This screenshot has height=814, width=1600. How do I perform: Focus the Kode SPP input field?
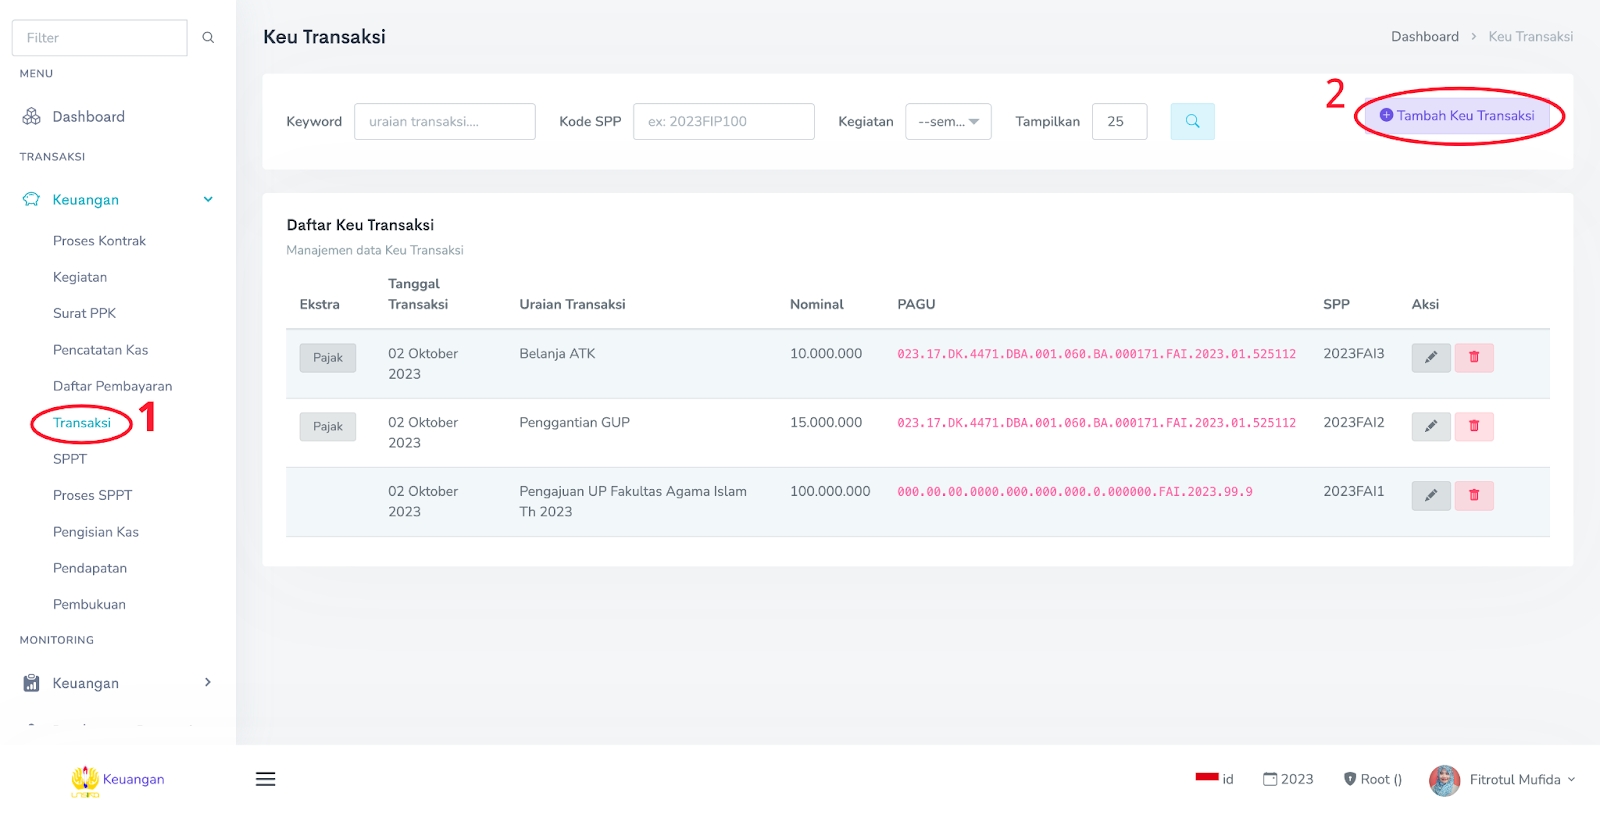723,122
